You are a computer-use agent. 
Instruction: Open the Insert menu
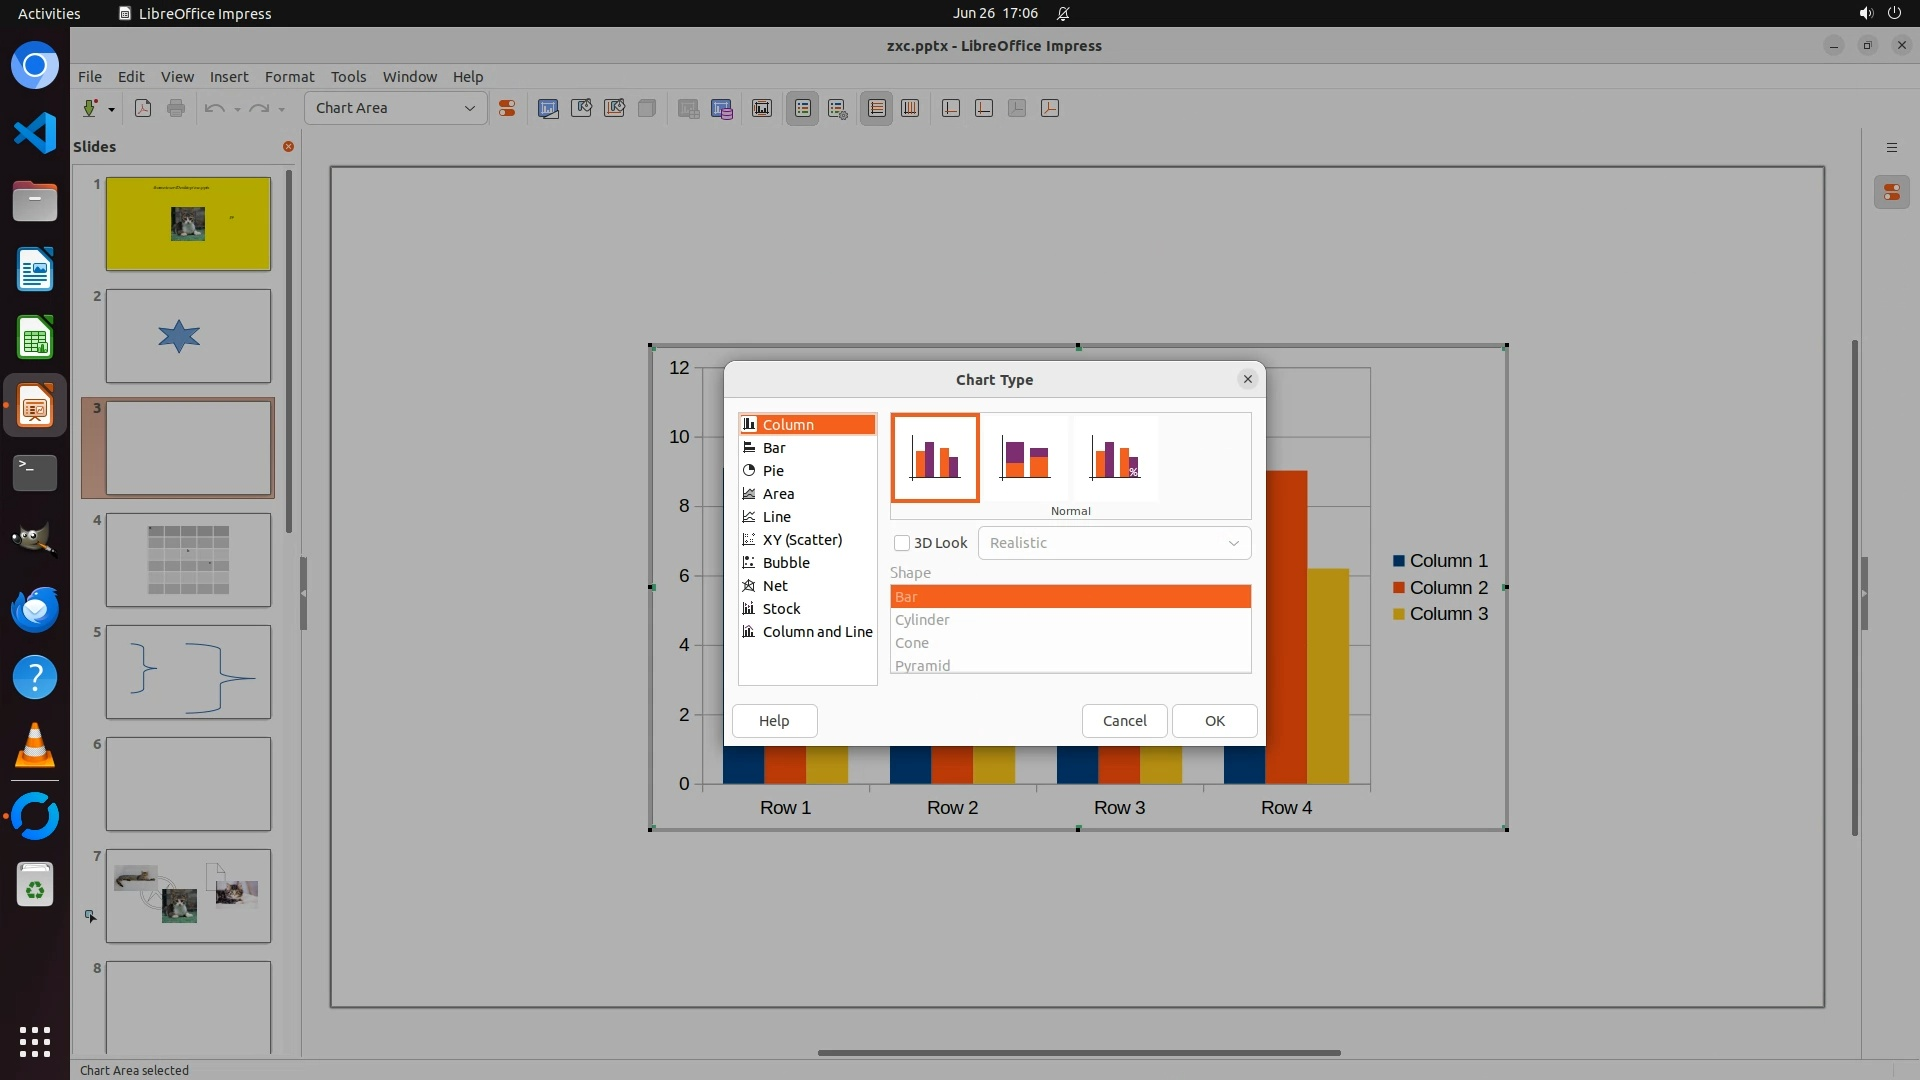pos(228,77)
